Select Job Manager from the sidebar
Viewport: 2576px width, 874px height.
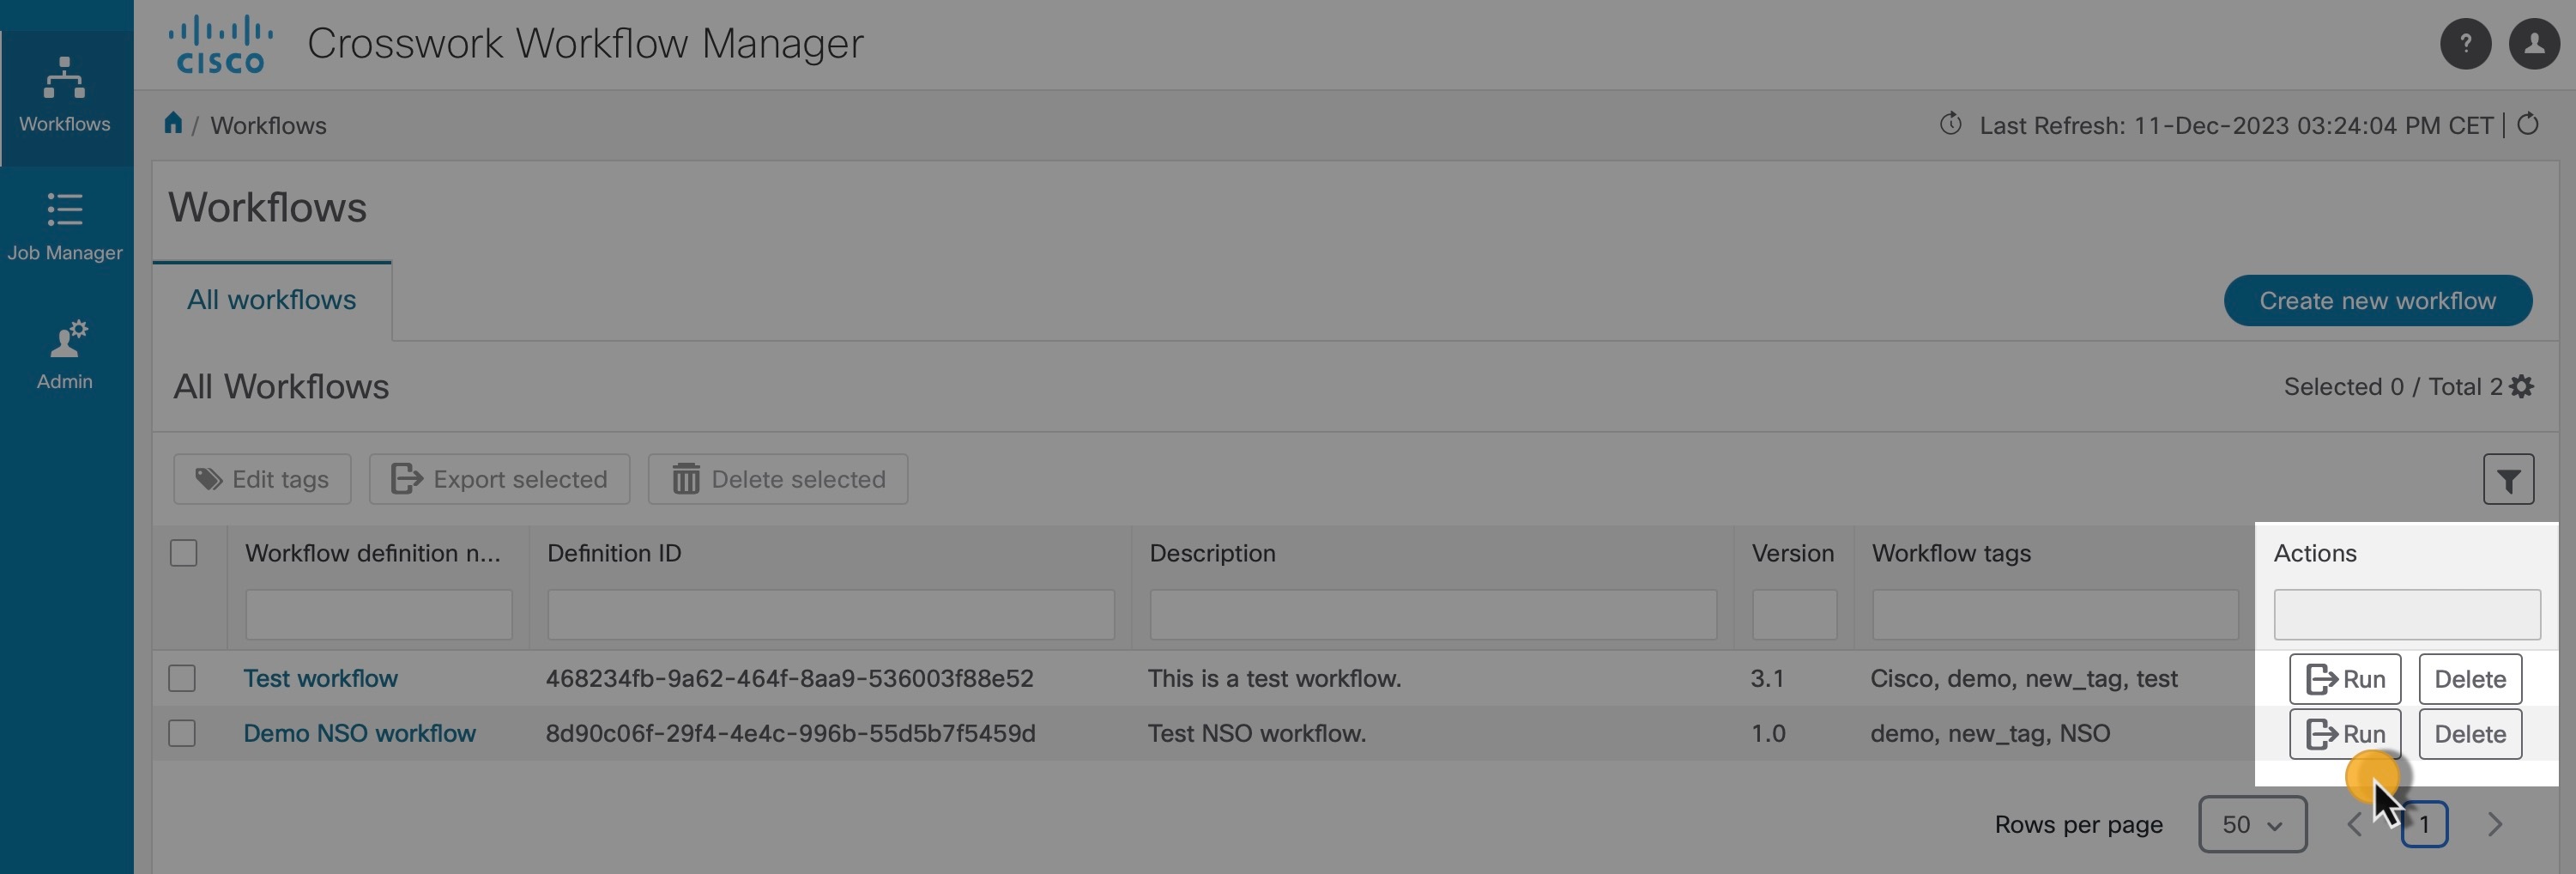[64, 225]
